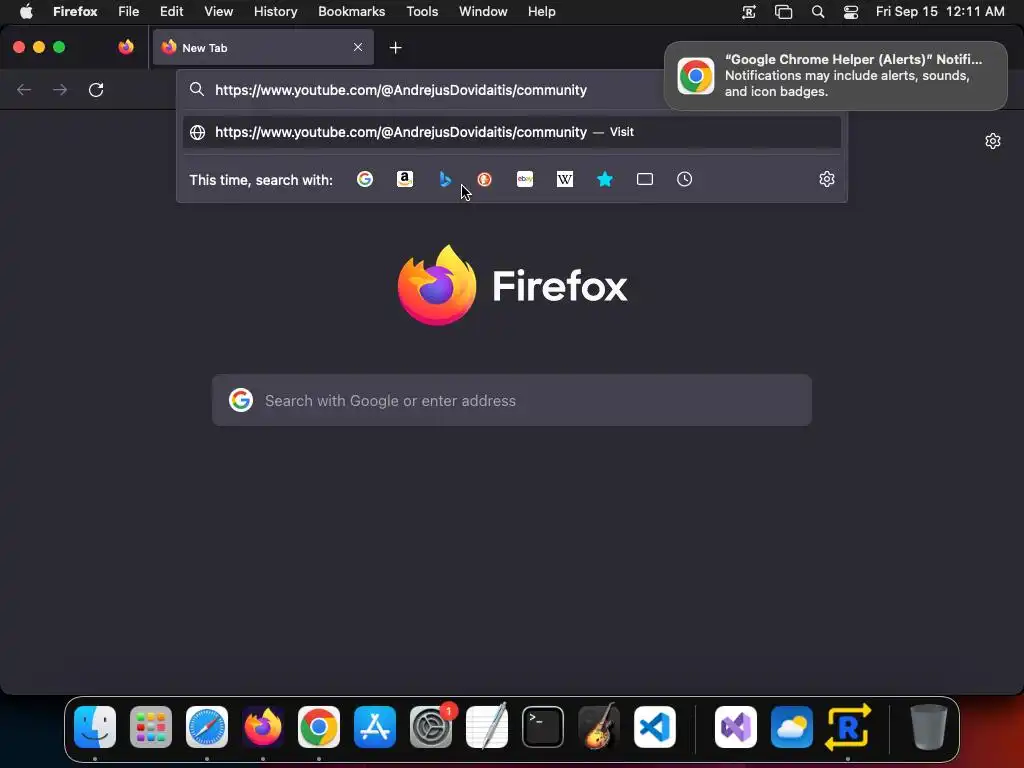Open TextEdit from the Dock

(487, 727)
